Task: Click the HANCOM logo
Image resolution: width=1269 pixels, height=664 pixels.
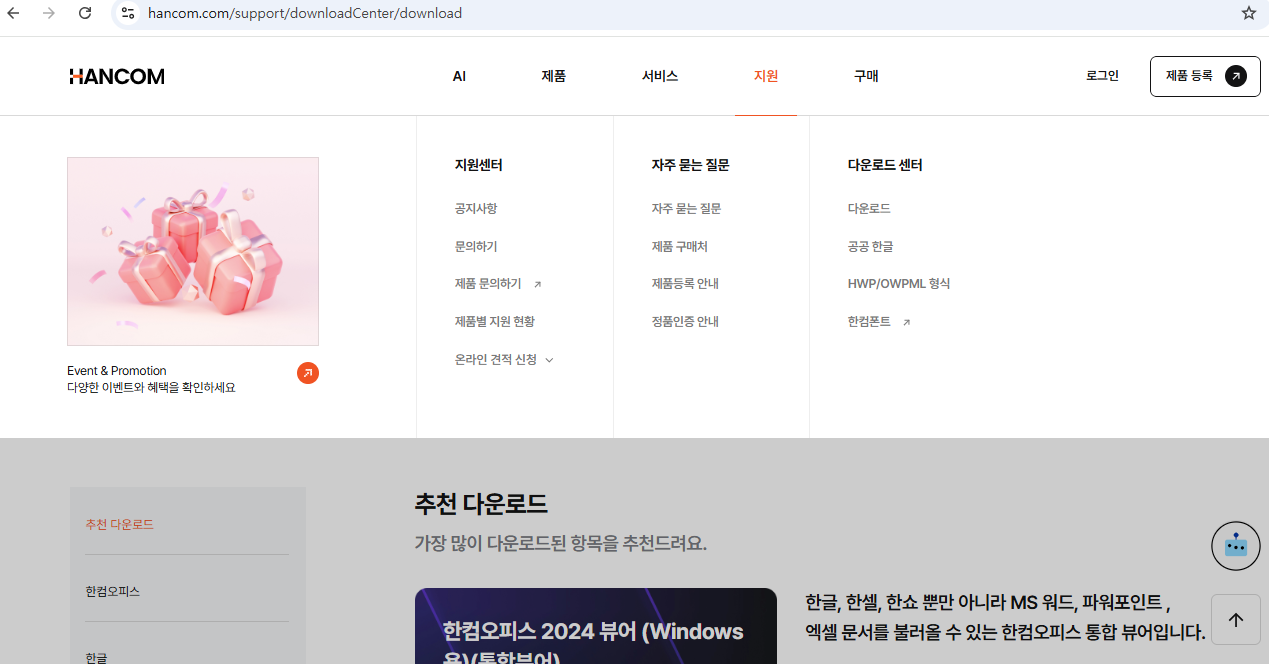Action: (x=116, y=76)
